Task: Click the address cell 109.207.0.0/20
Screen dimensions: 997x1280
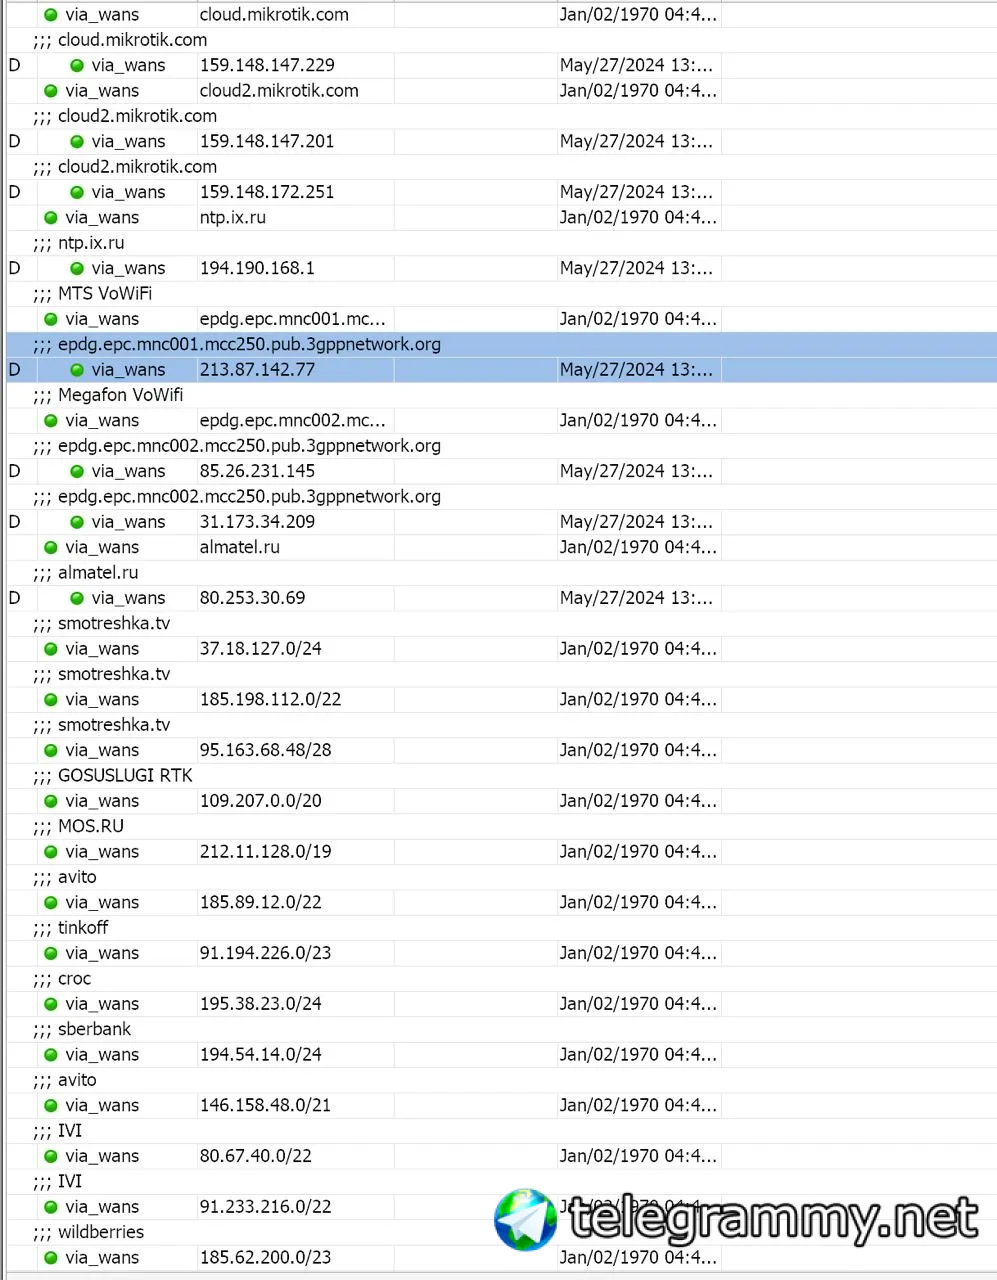Action: pos(260,801)
